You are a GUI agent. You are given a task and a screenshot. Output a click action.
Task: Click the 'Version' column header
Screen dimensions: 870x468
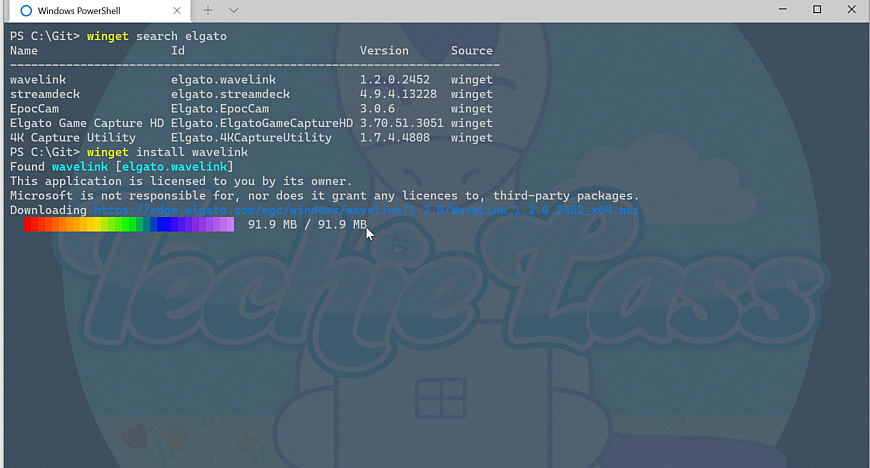coord(384,51)
